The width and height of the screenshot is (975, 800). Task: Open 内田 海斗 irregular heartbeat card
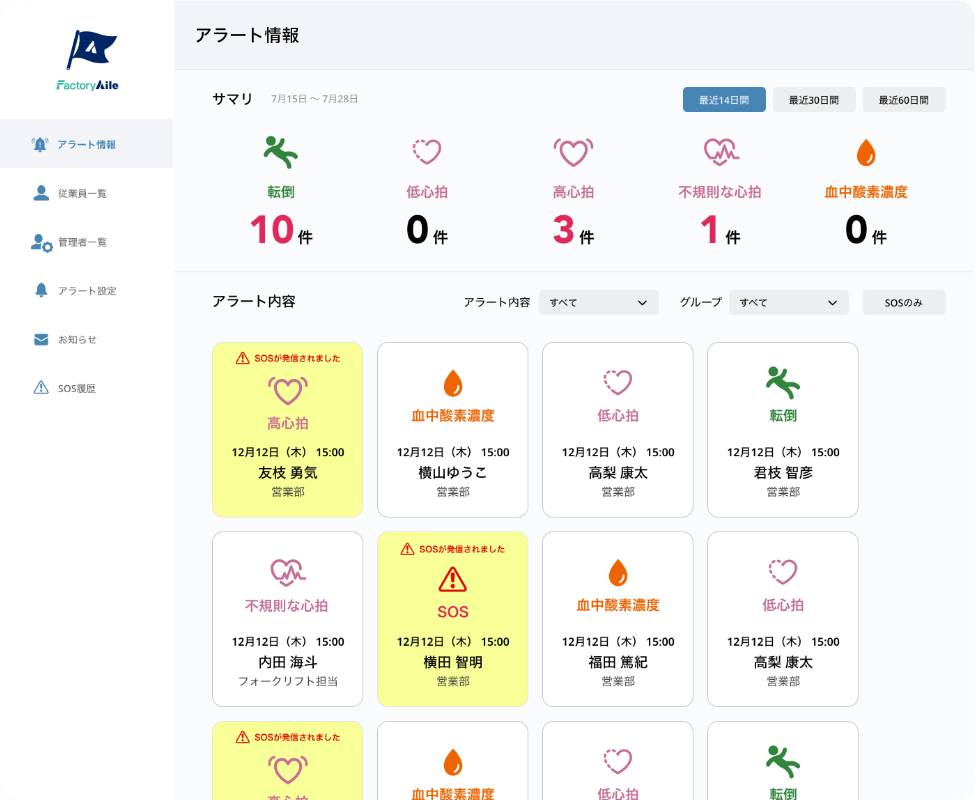click(x=287, y=619)
